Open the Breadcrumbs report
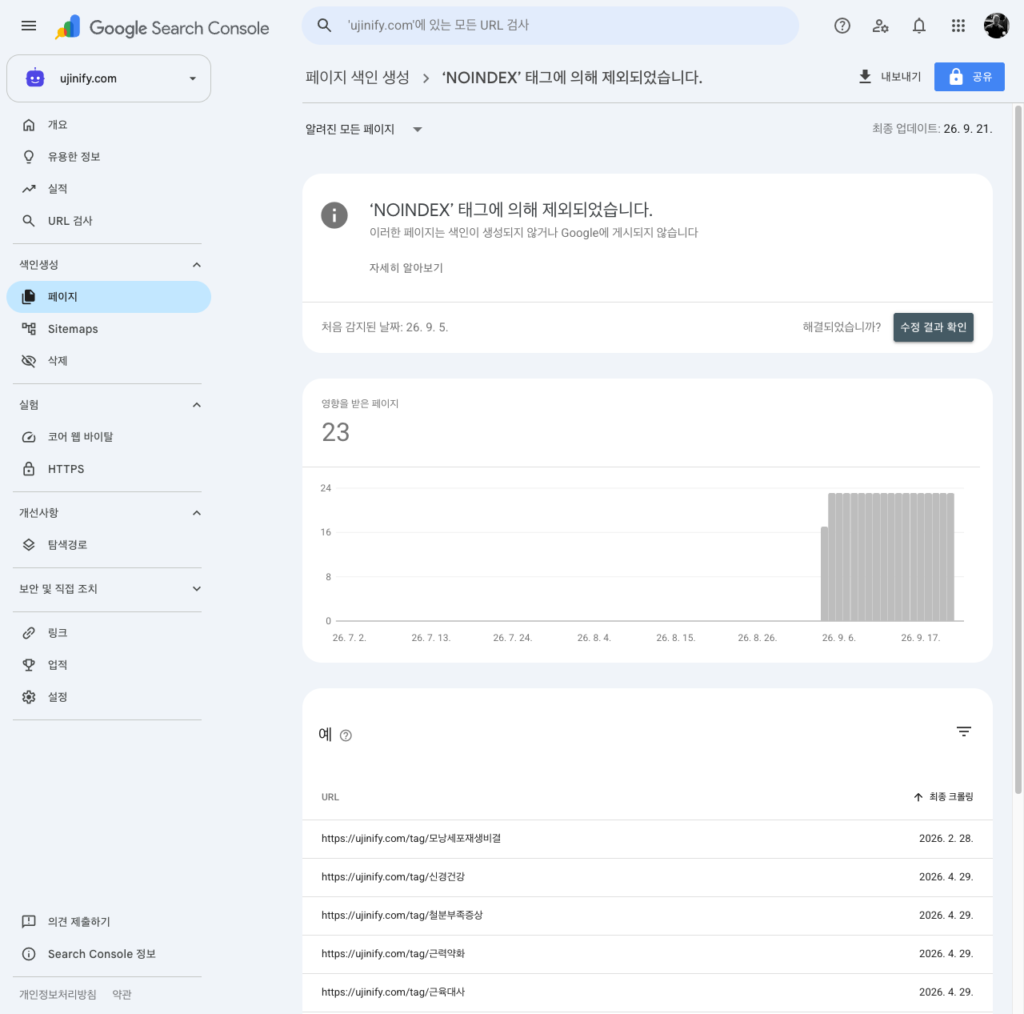The image size is (1024, 1014). tap(108, 545)
